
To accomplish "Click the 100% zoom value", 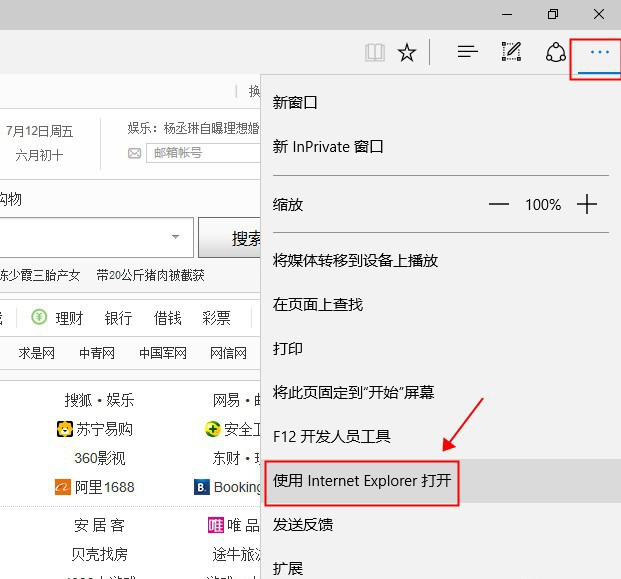I will pyautogui.click(x=543, y=205).
